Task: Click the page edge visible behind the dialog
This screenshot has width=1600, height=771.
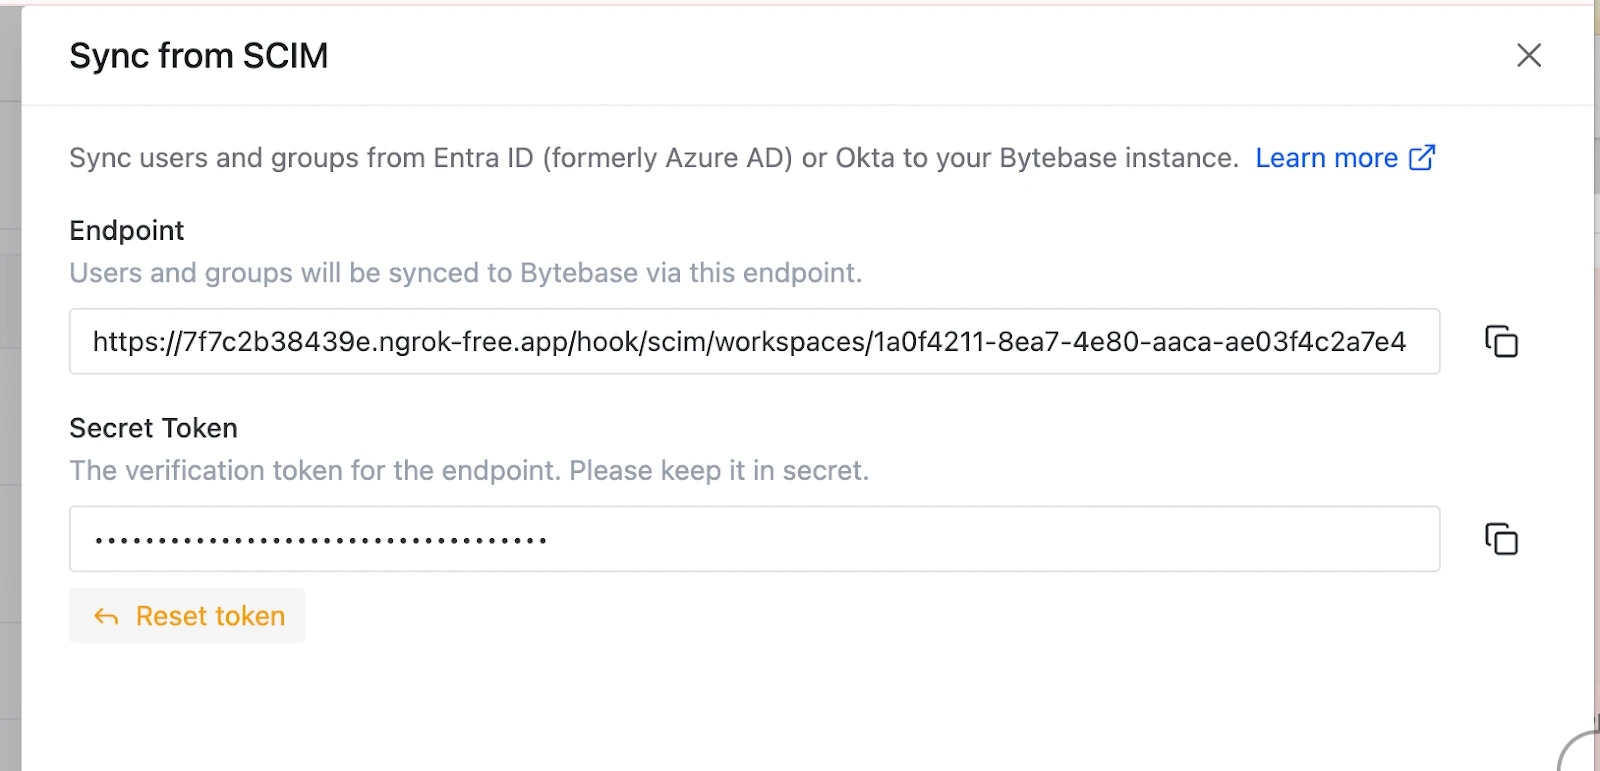Action: (10, 400)
